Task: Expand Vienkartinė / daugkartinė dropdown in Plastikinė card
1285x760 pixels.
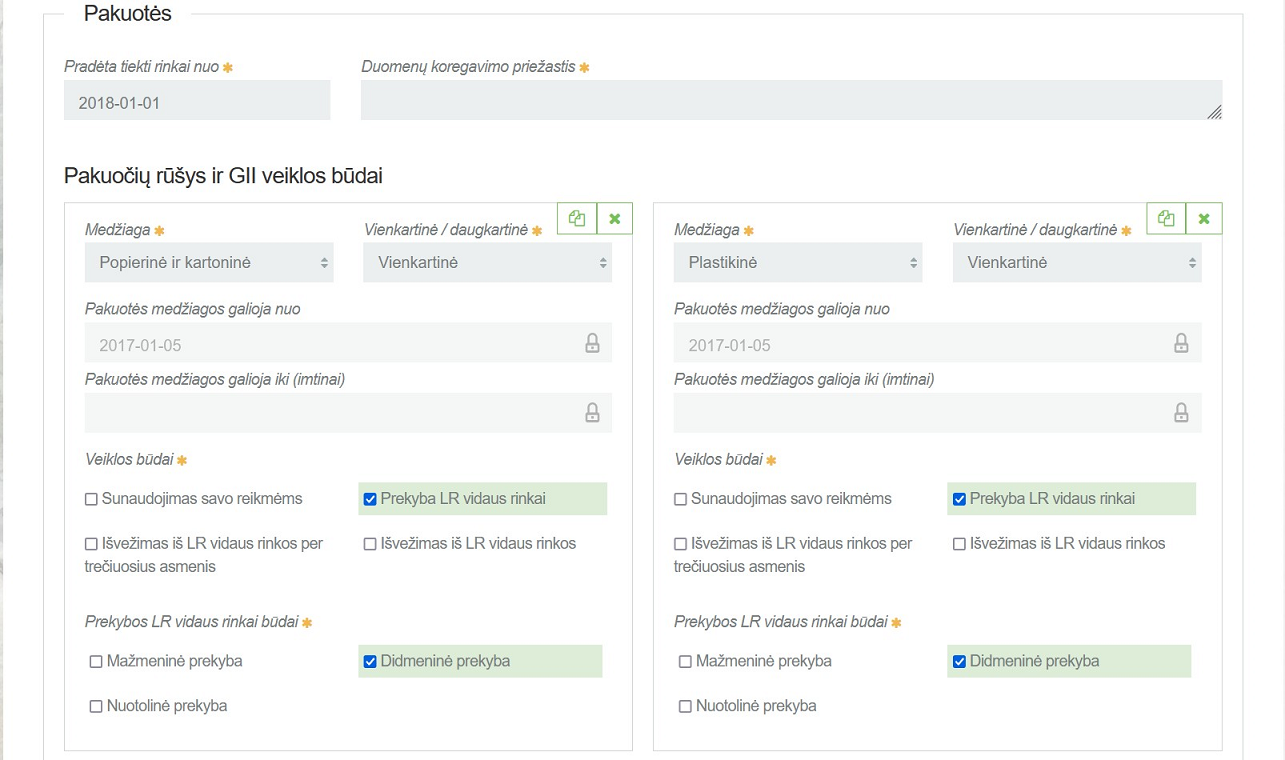Action: point(1077,262)
